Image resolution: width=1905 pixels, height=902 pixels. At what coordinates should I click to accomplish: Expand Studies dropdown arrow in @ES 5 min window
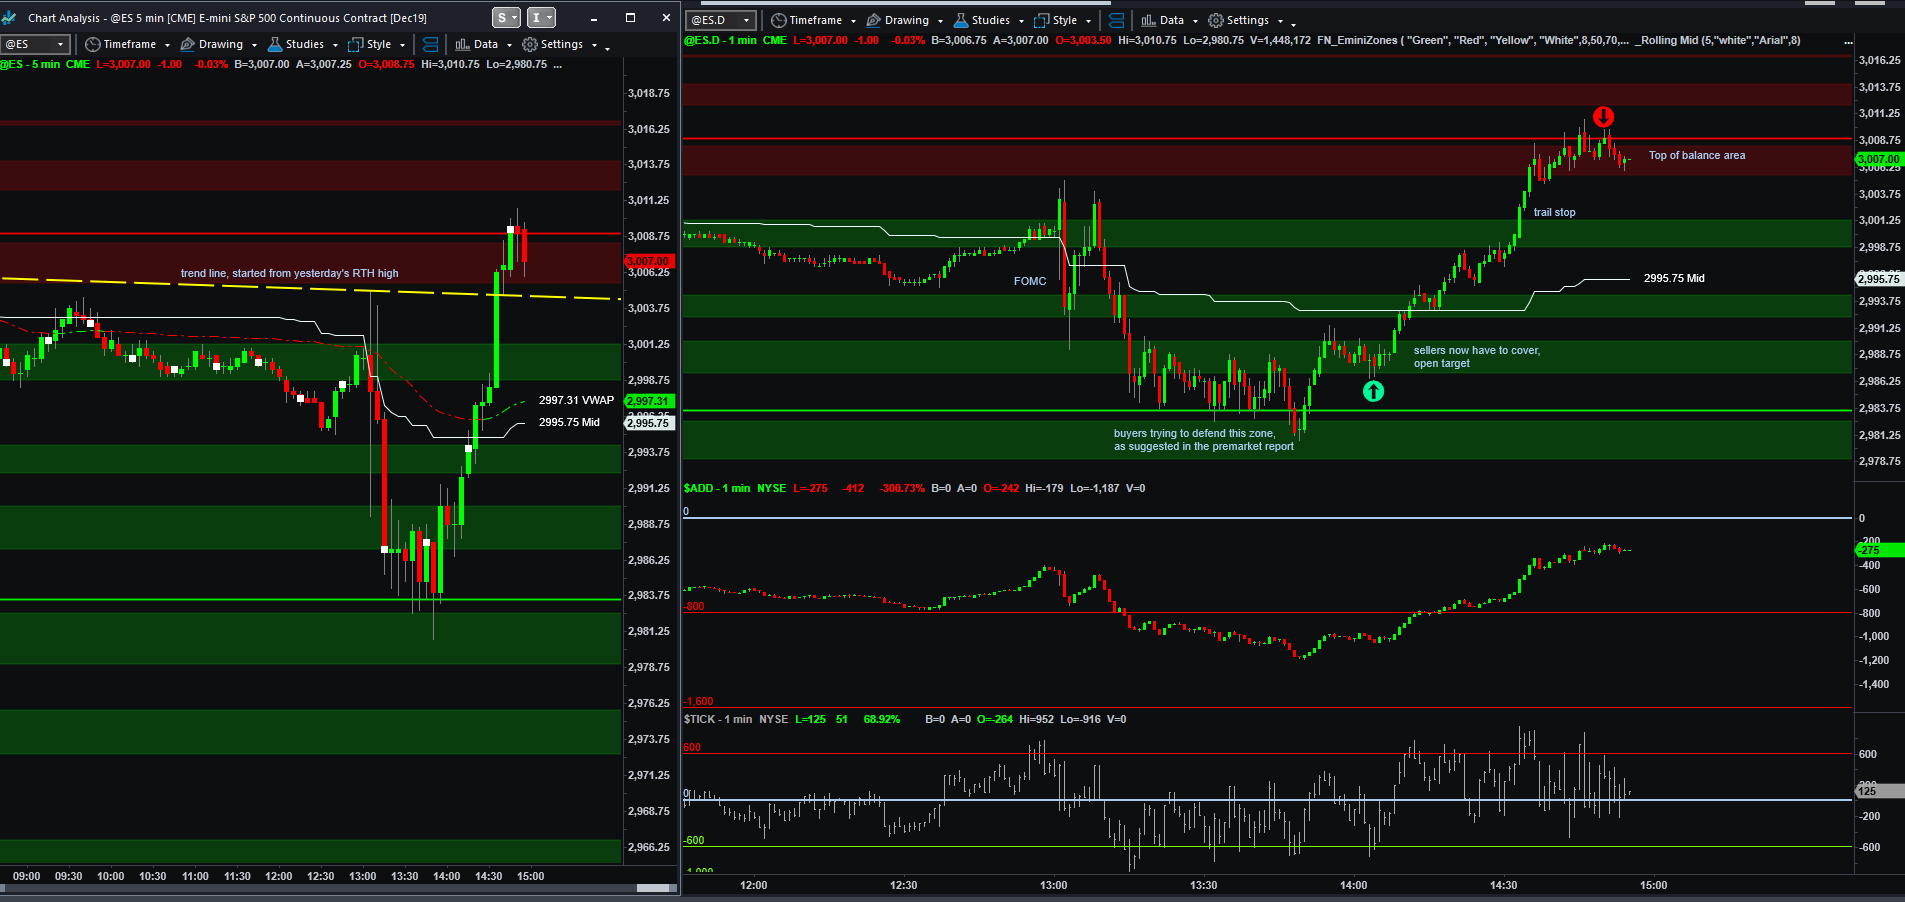click(x=335, y=45)
